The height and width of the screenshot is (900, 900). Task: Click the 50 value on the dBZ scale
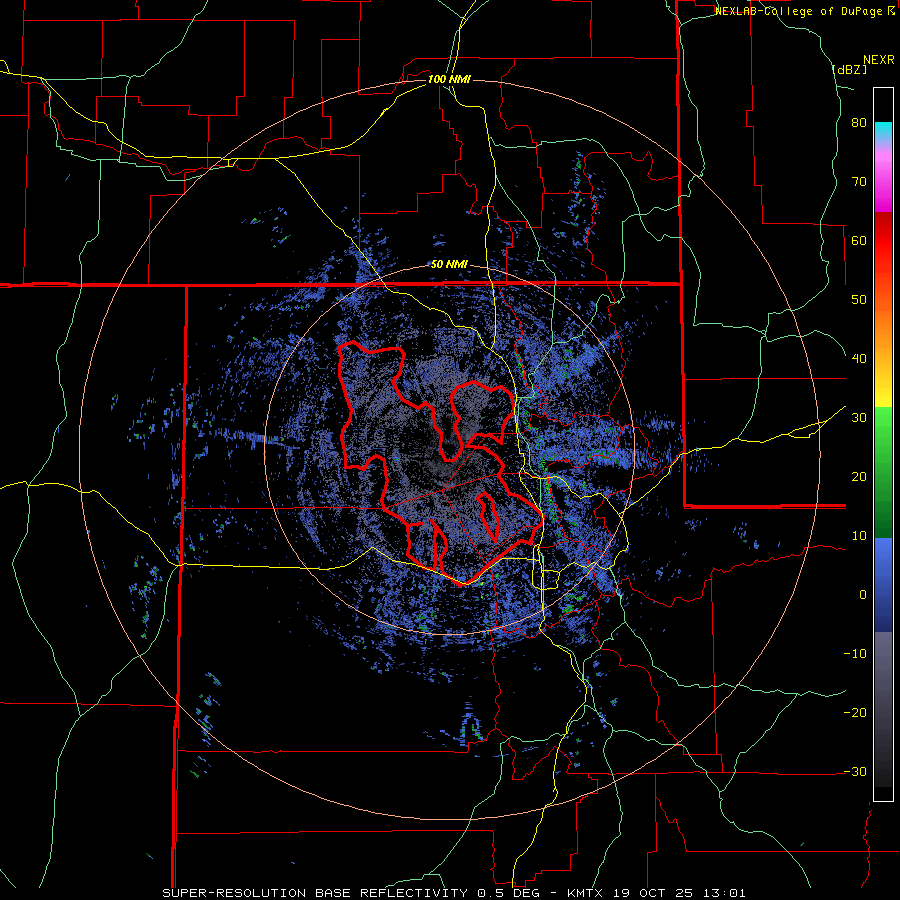(859, 300)
